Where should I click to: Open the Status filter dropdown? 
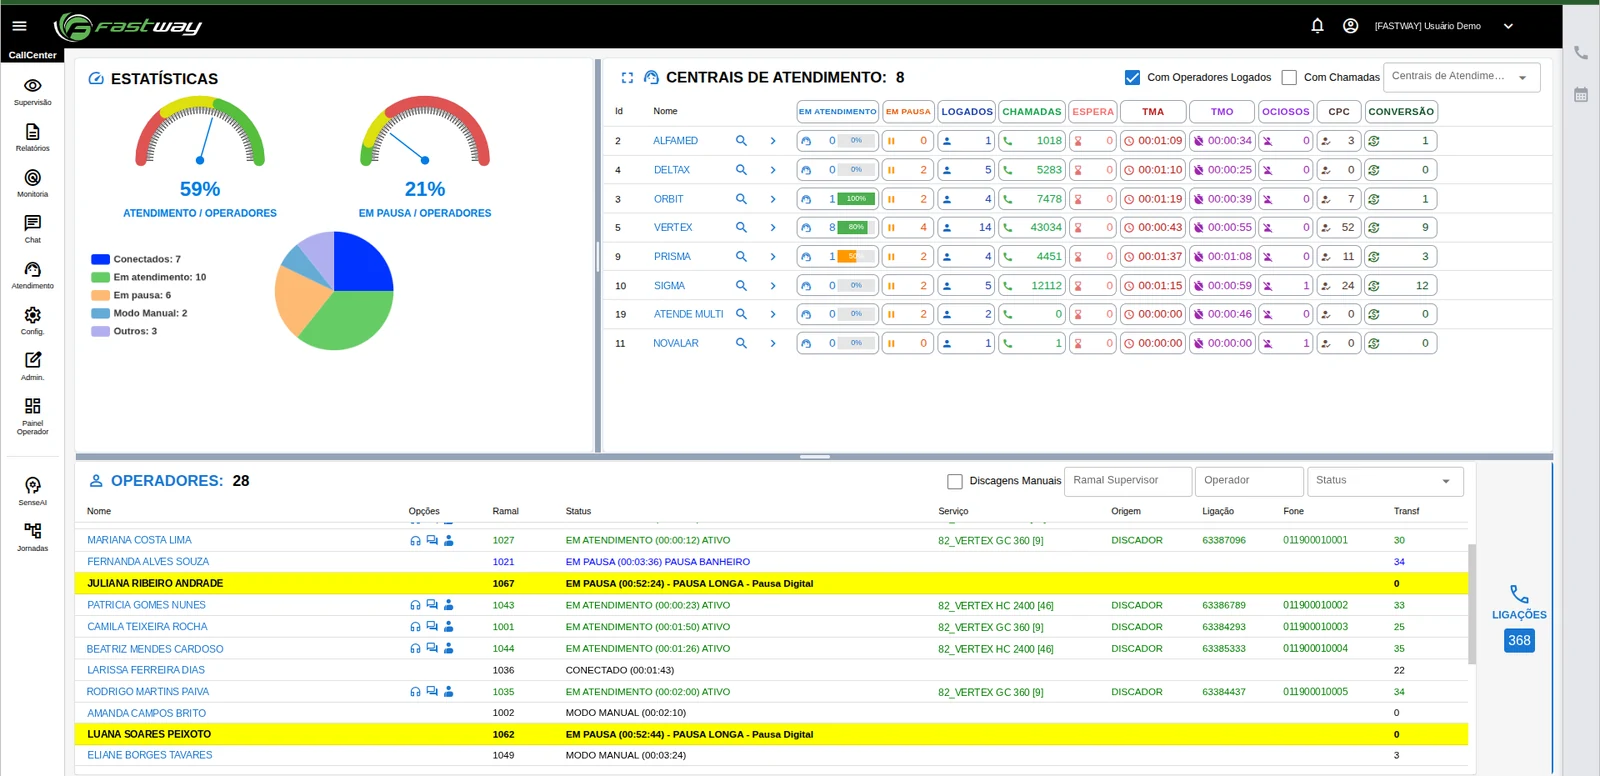click(x=1385, y=481)
